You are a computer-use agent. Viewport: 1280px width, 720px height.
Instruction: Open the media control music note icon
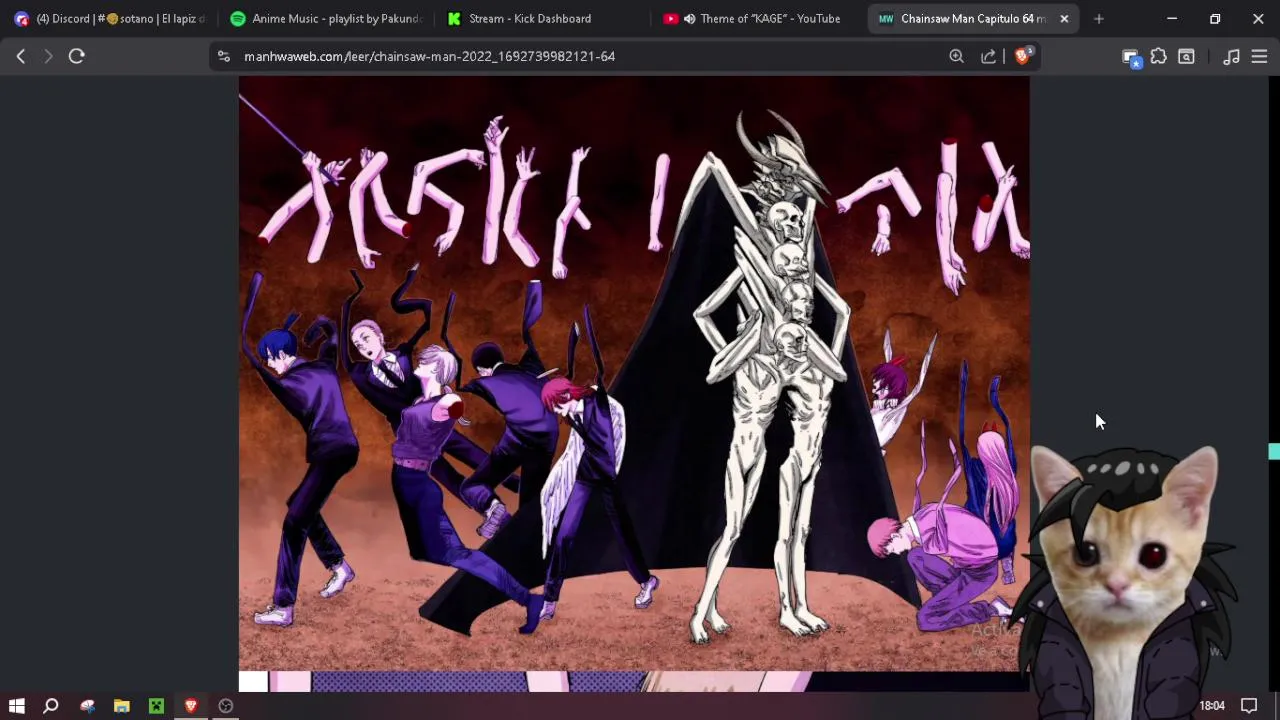click(1231, 56)
